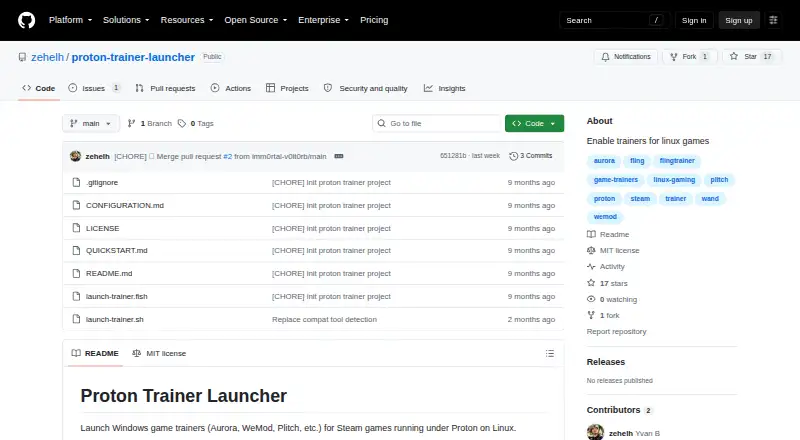Click the proton topic tag

pos(605,199)
